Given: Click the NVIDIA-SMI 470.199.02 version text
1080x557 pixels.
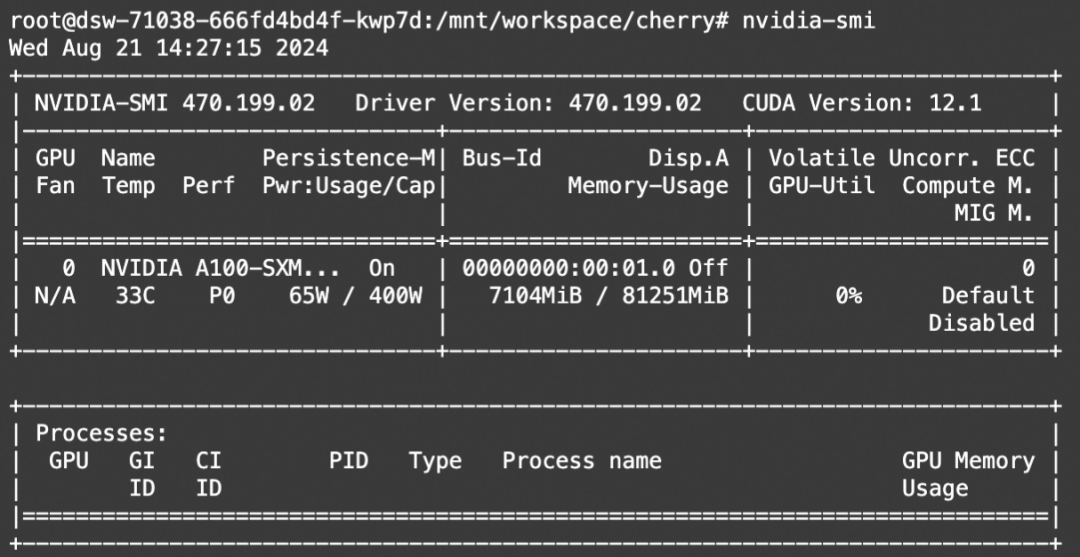Looking at the screenshot, I should coord(175,103).
